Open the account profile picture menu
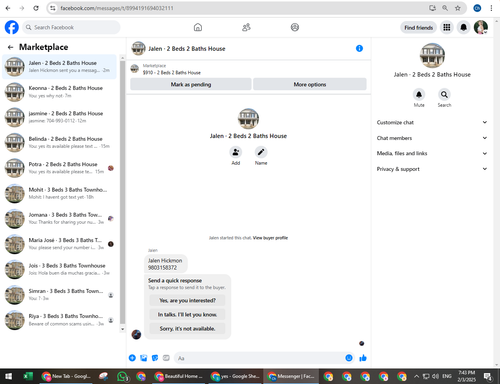500x384 pixels. click(x=481, y=27)
